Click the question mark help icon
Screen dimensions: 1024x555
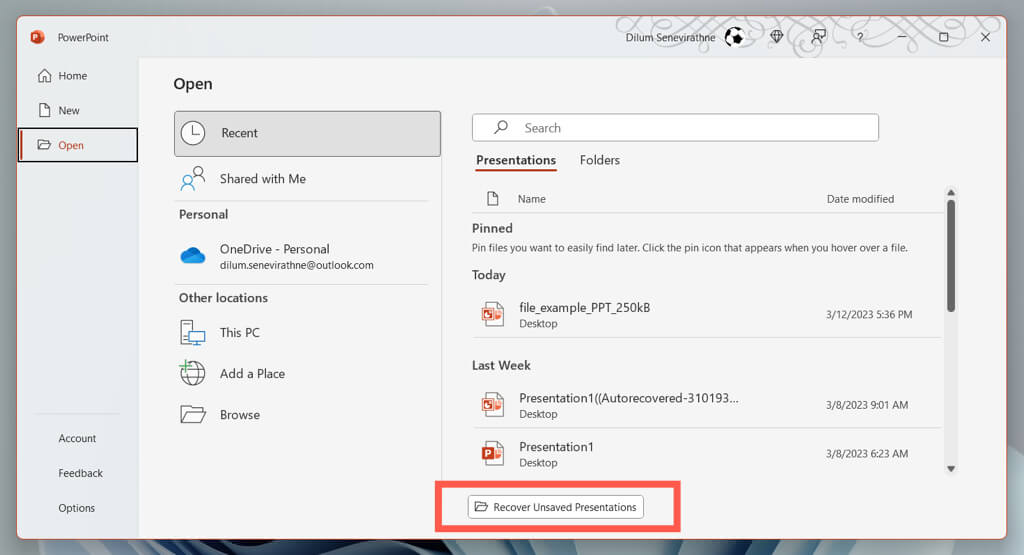(860, 37)
